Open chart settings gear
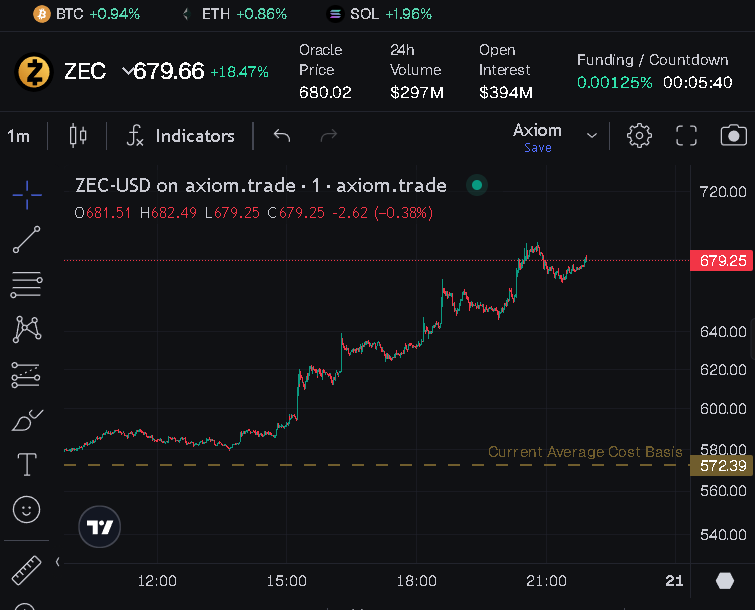This screenshot has height=610, width=755. click(639, 136)
